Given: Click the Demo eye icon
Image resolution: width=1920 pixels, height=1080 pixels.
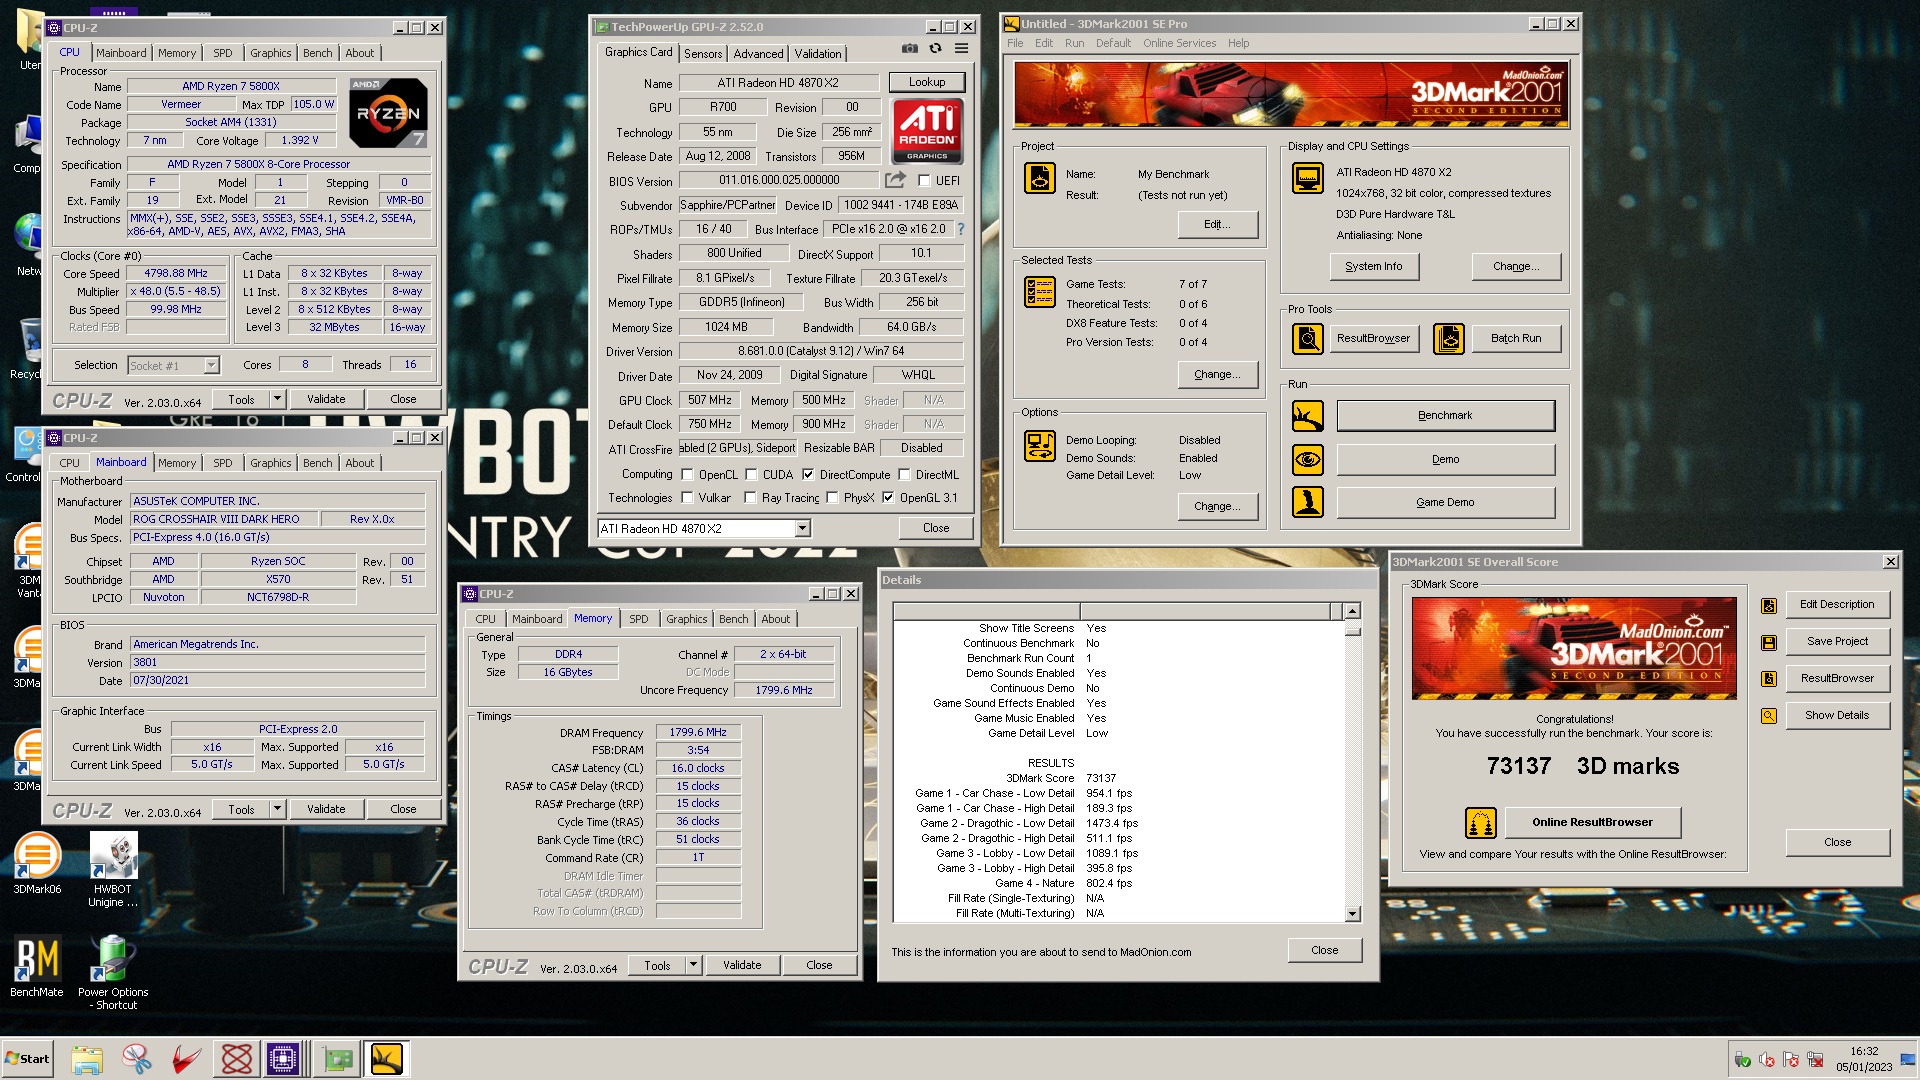Looking at the screenshot, I should (x=1307, y=460).
